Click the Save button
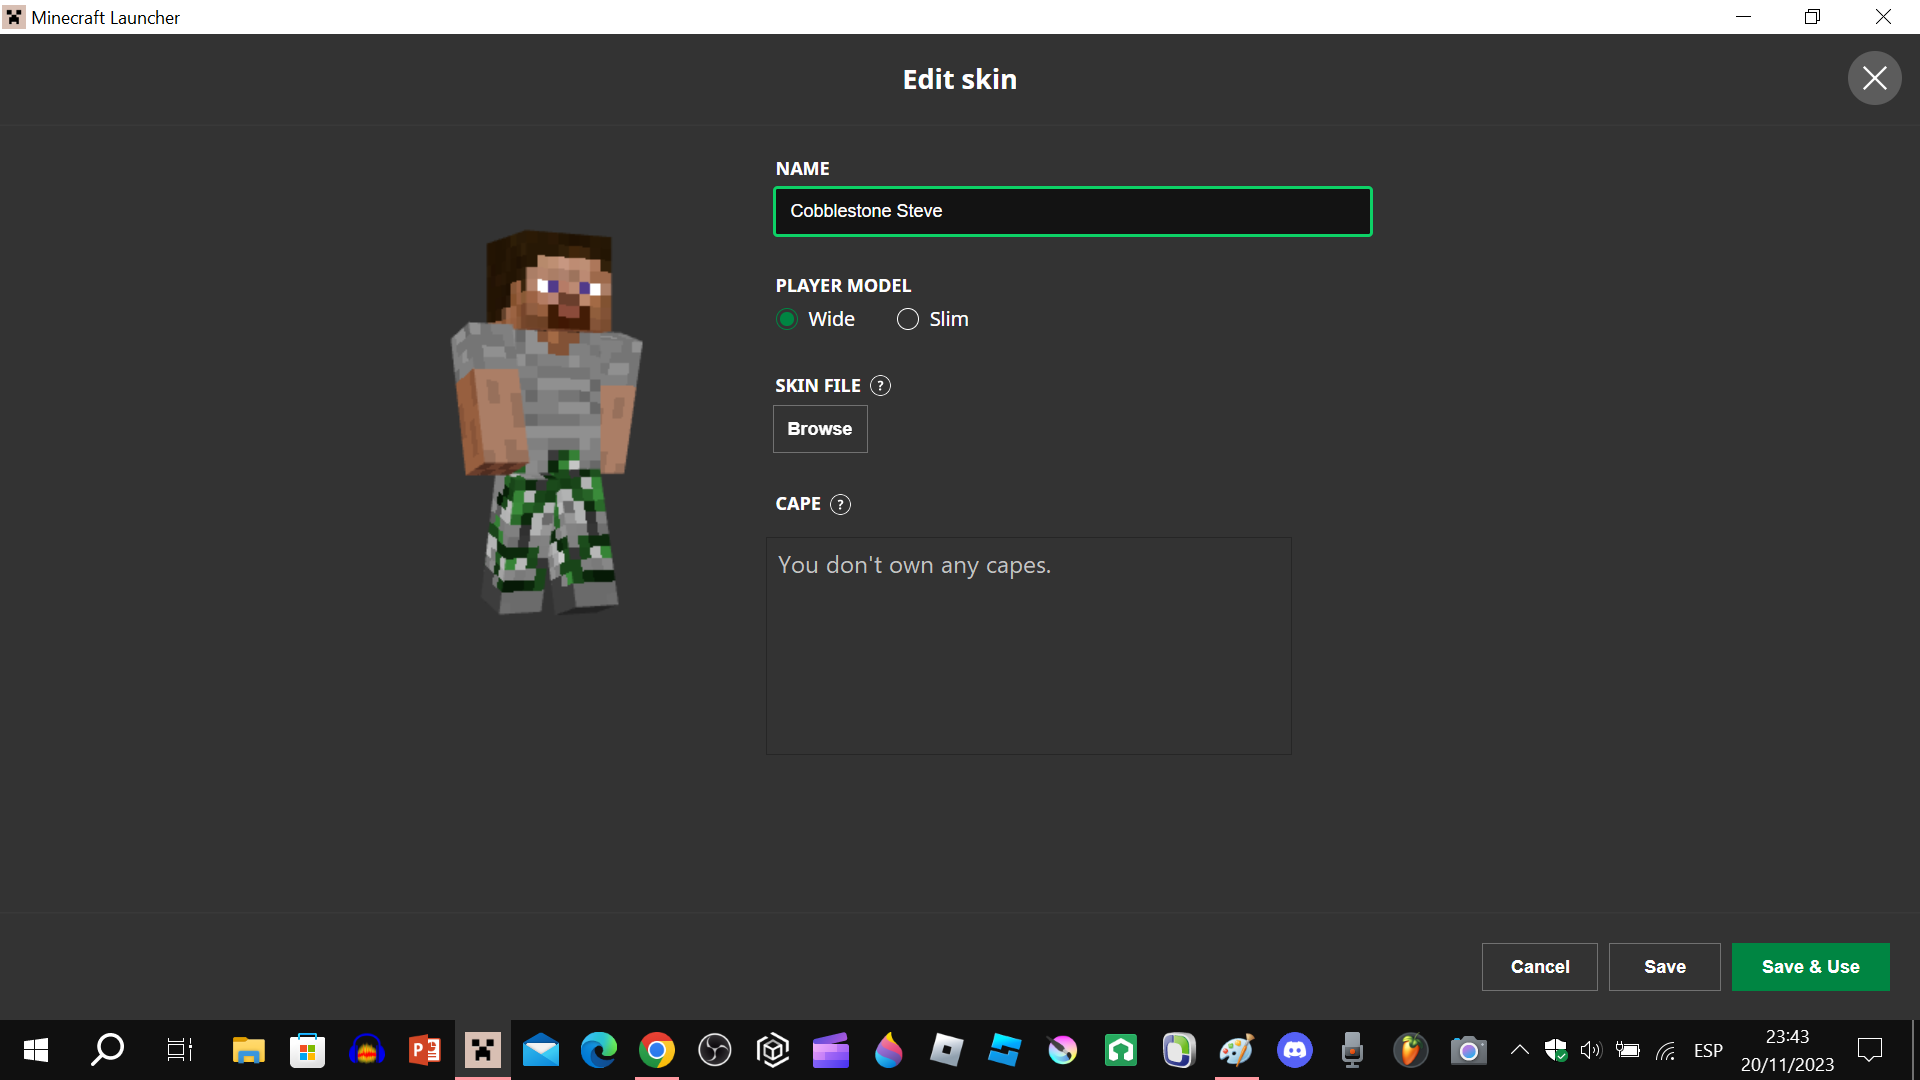 pos(1664,967)
